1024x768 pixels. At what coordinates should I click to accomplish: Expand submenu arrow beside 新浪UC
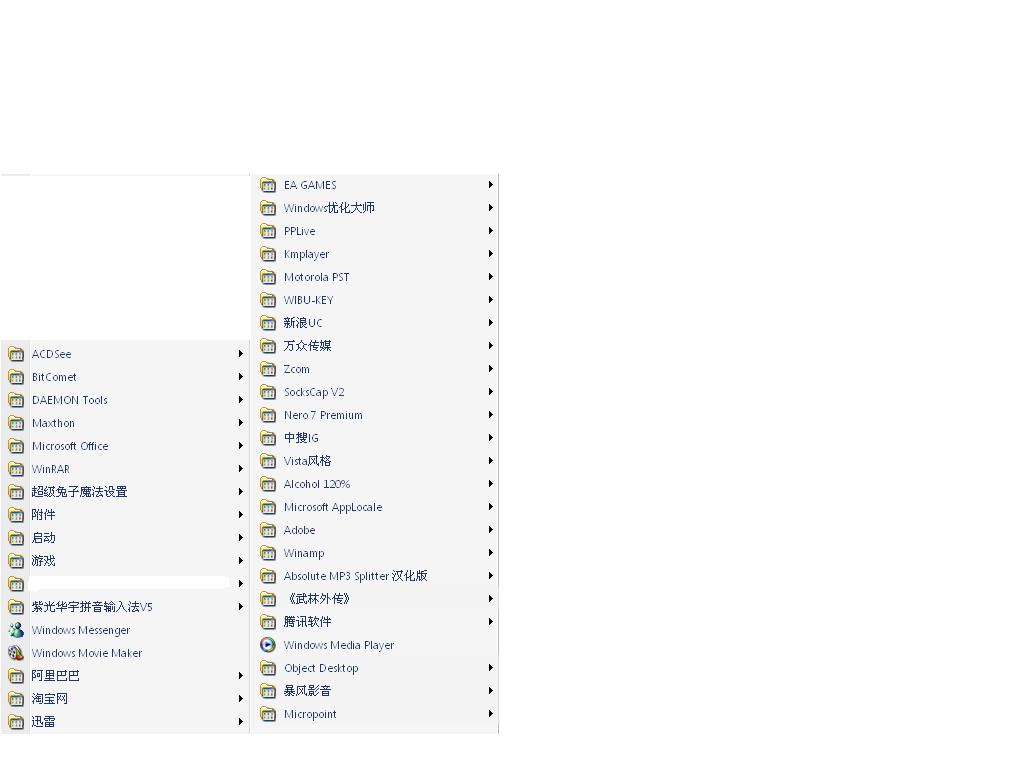[490, 323]
